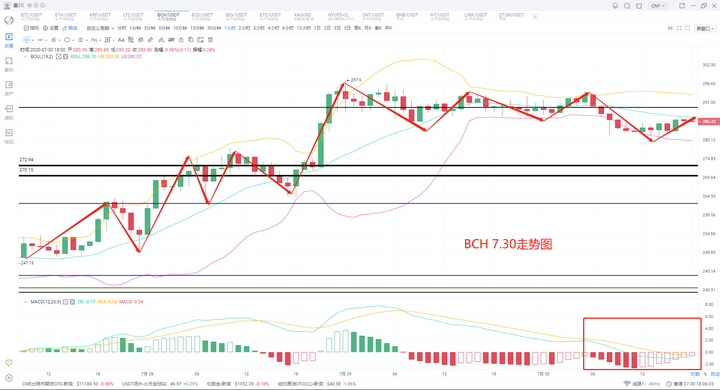
Task: Switch to the BNB/USDT tab
Action: coord(407,17)
